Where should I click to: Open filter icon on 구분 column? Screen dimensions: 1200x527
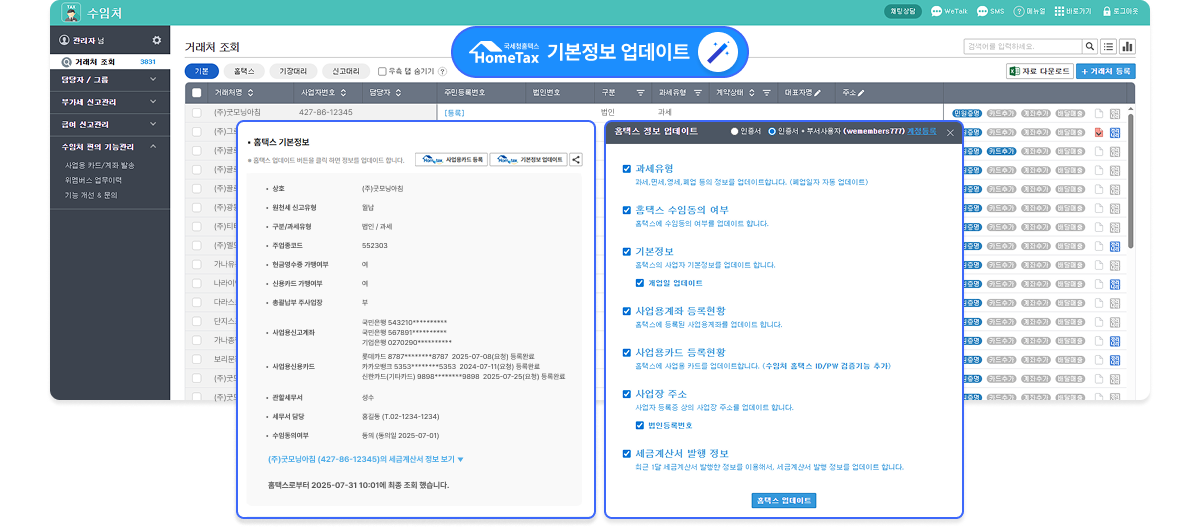click(x=641, y=92)
